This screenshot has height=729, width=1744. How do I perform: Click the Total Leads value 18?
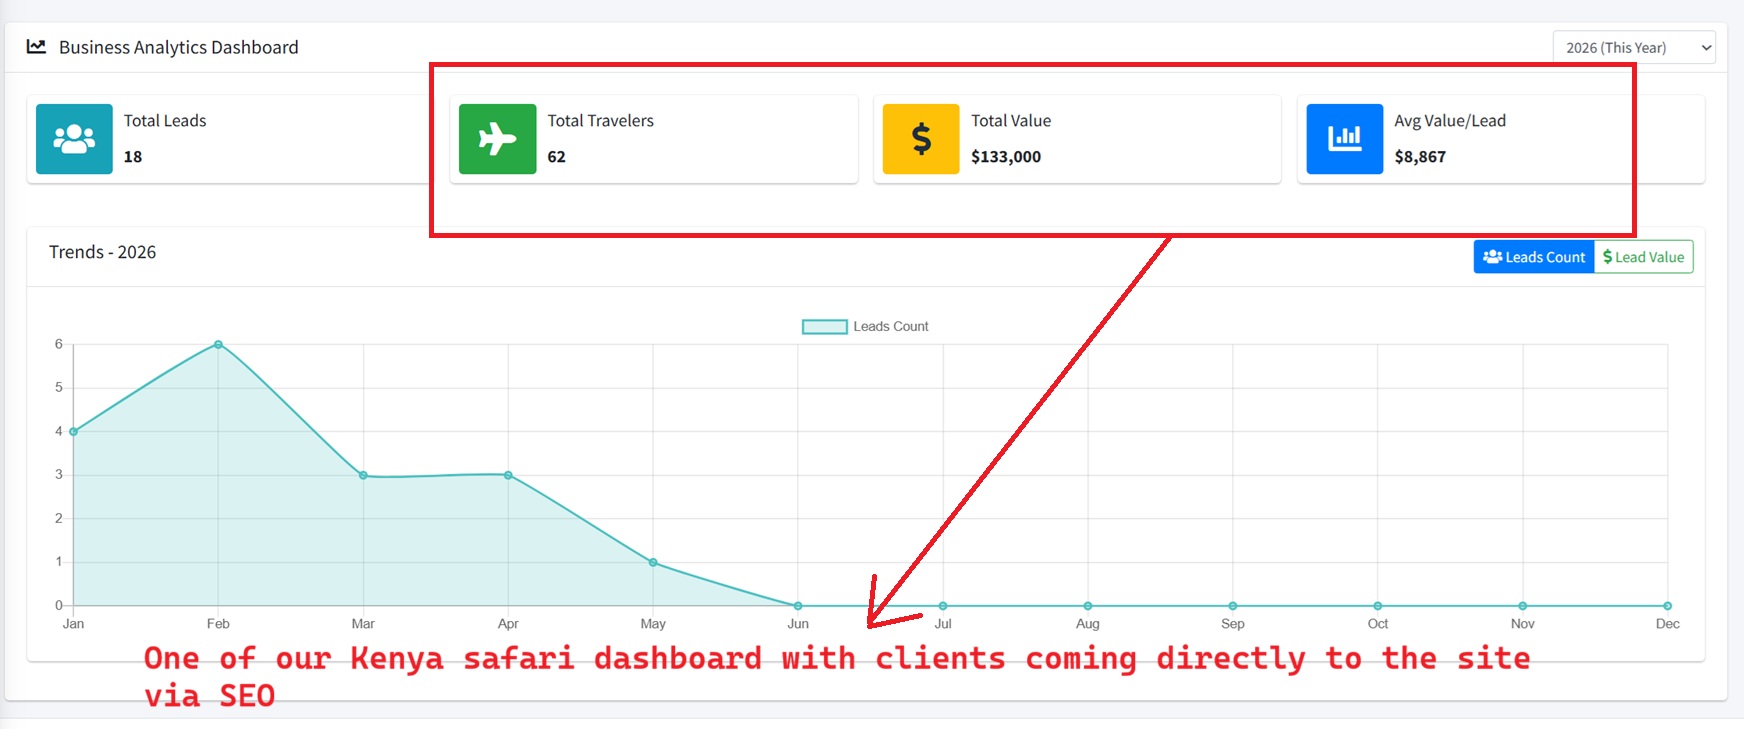pyautogui.click(x=133, y=157)
